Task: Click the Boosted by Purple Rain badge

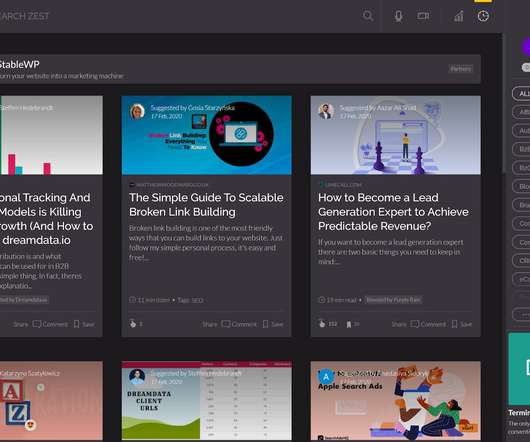Action: [393, 300]
